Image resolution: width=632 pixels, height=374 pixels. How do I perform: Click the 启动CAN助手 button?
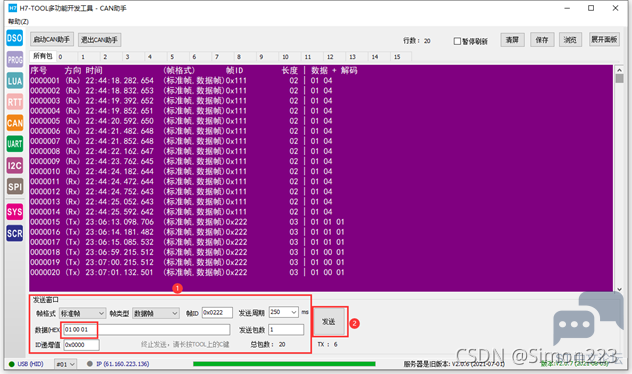coord(52,39)
